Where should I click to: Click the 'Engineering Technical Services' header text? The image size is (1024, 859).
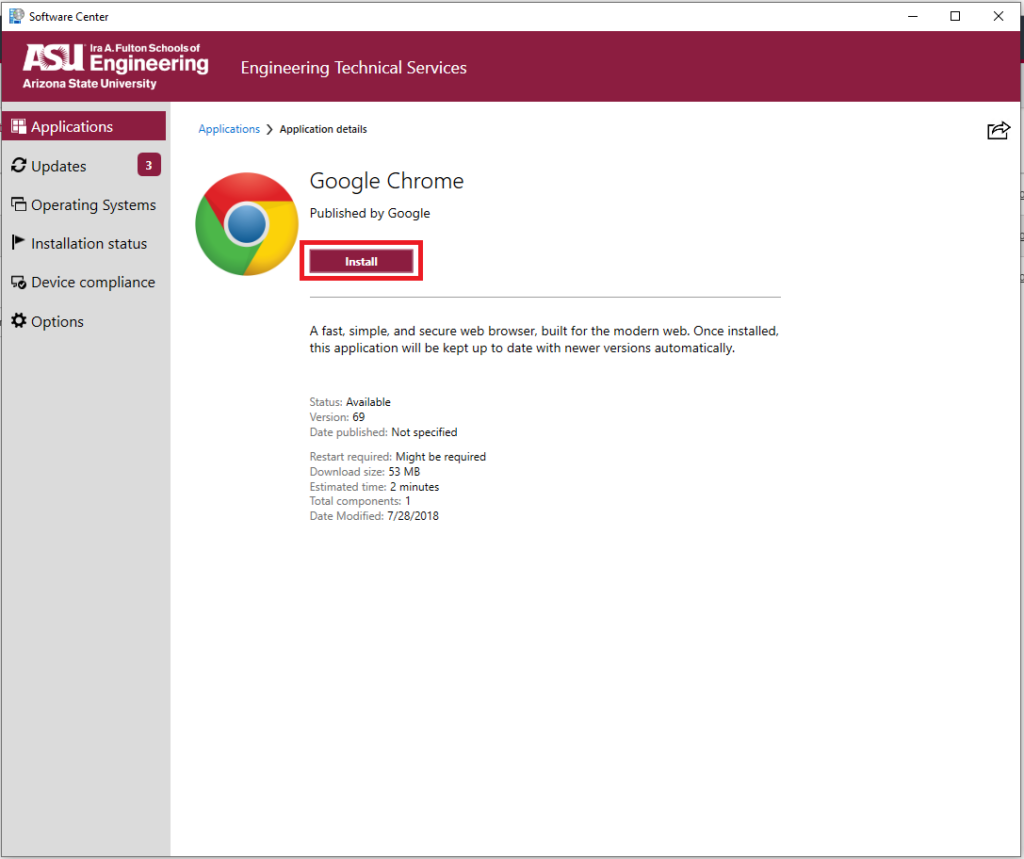[353, 68]
